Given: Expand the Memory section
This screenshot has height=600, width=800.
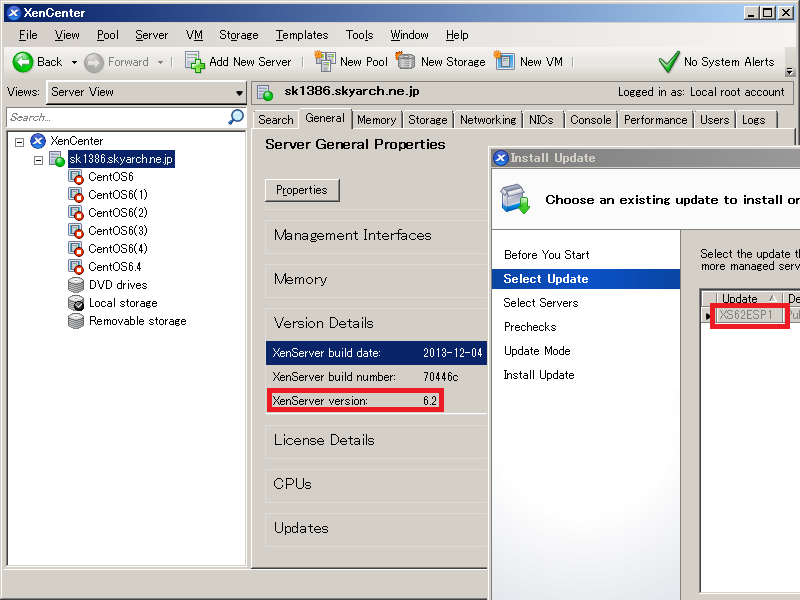Looking at the screenshot, I should coord(376,279).
